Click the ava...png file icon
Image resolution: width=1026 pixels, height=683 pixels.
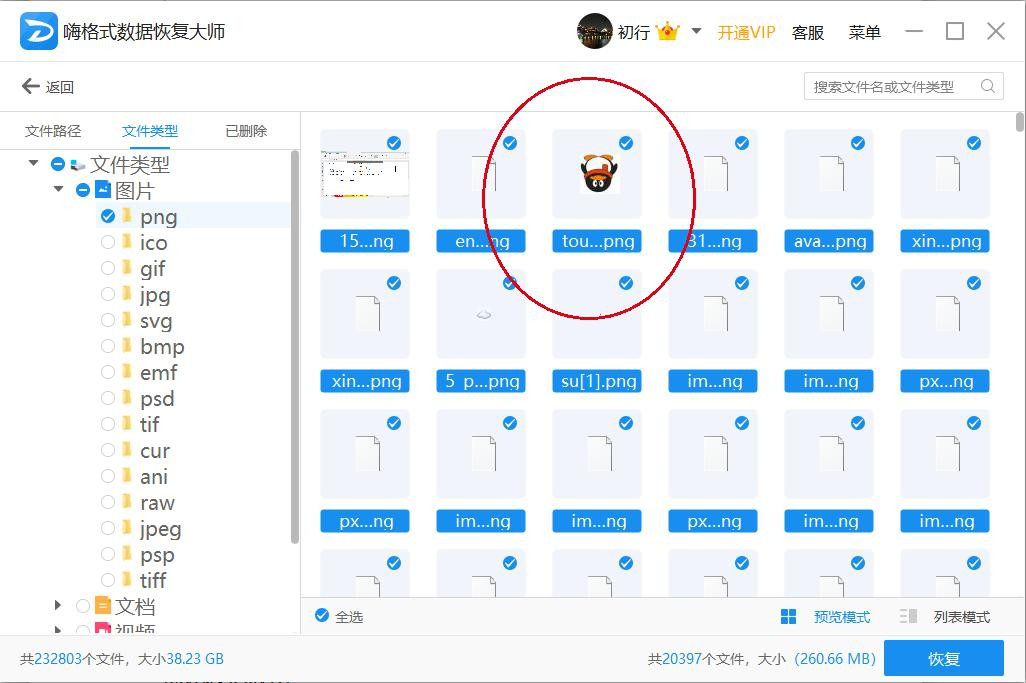[831, 173]
